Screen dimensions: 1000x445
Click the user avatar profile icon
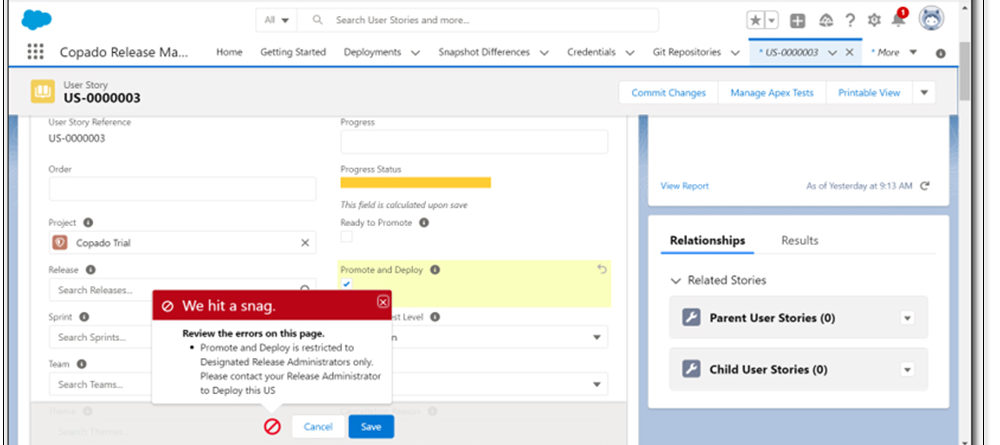[931, 19]
